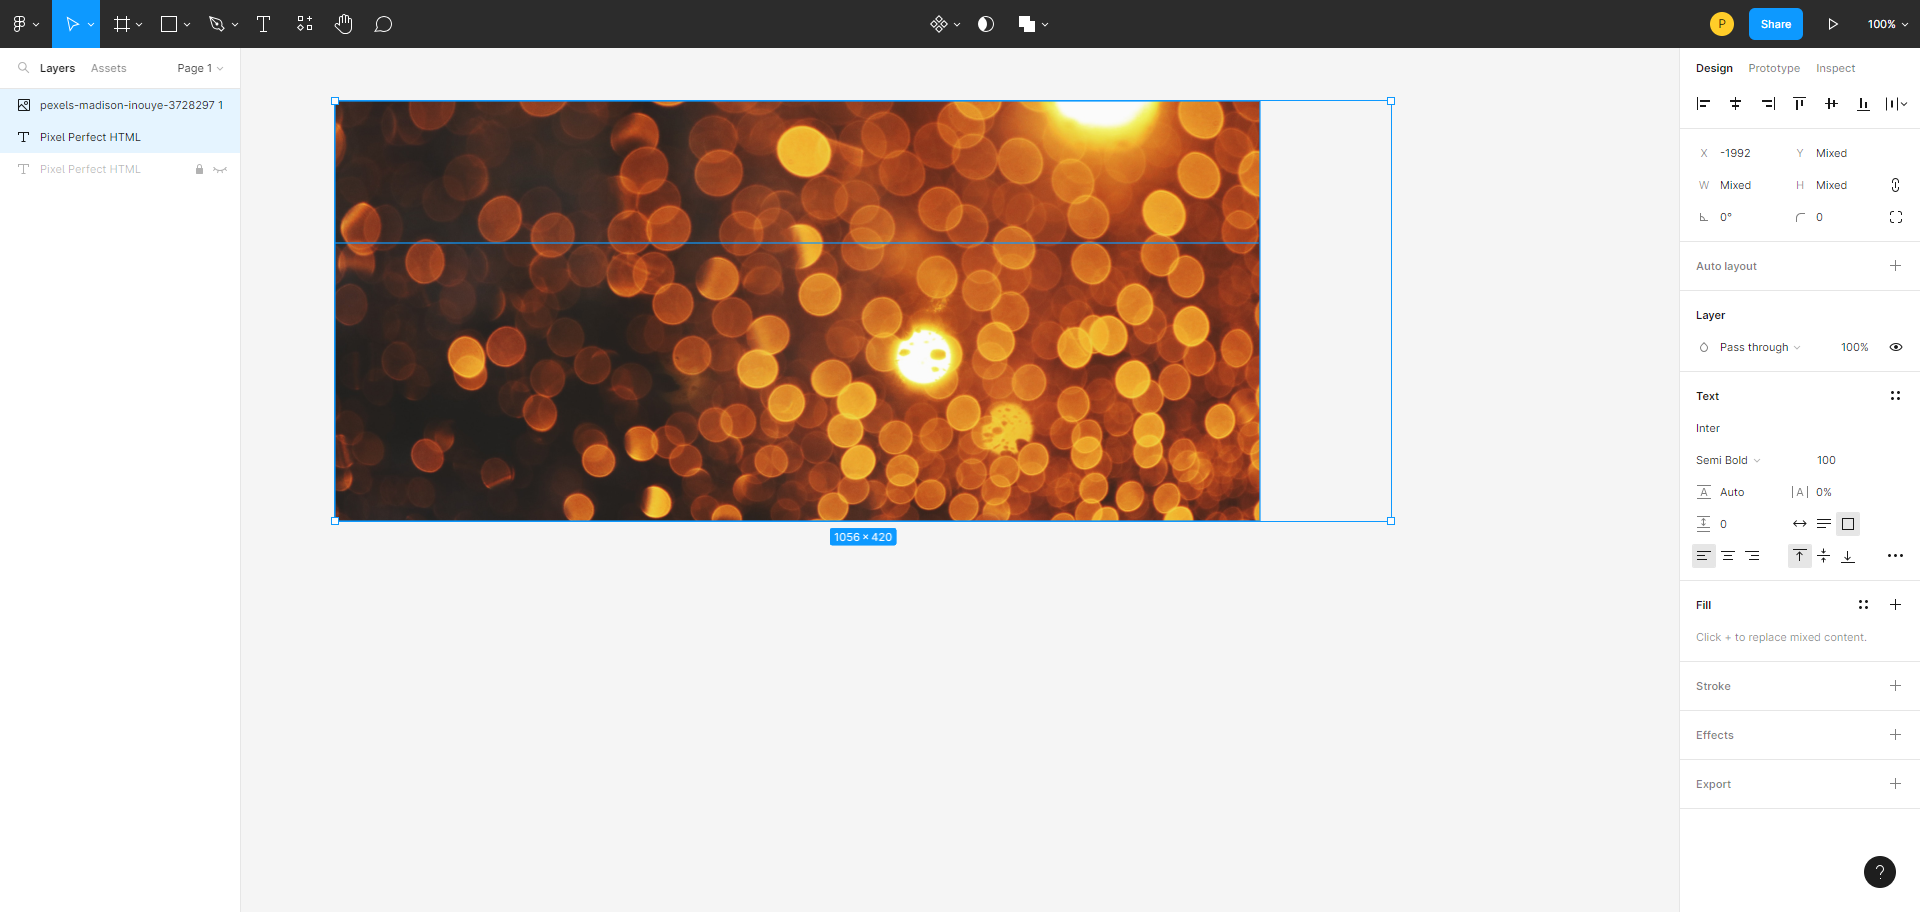The width and height of the screenshot is (1920, 912).
Task: Switch to the Assets tab
Action: click(109, 68)
